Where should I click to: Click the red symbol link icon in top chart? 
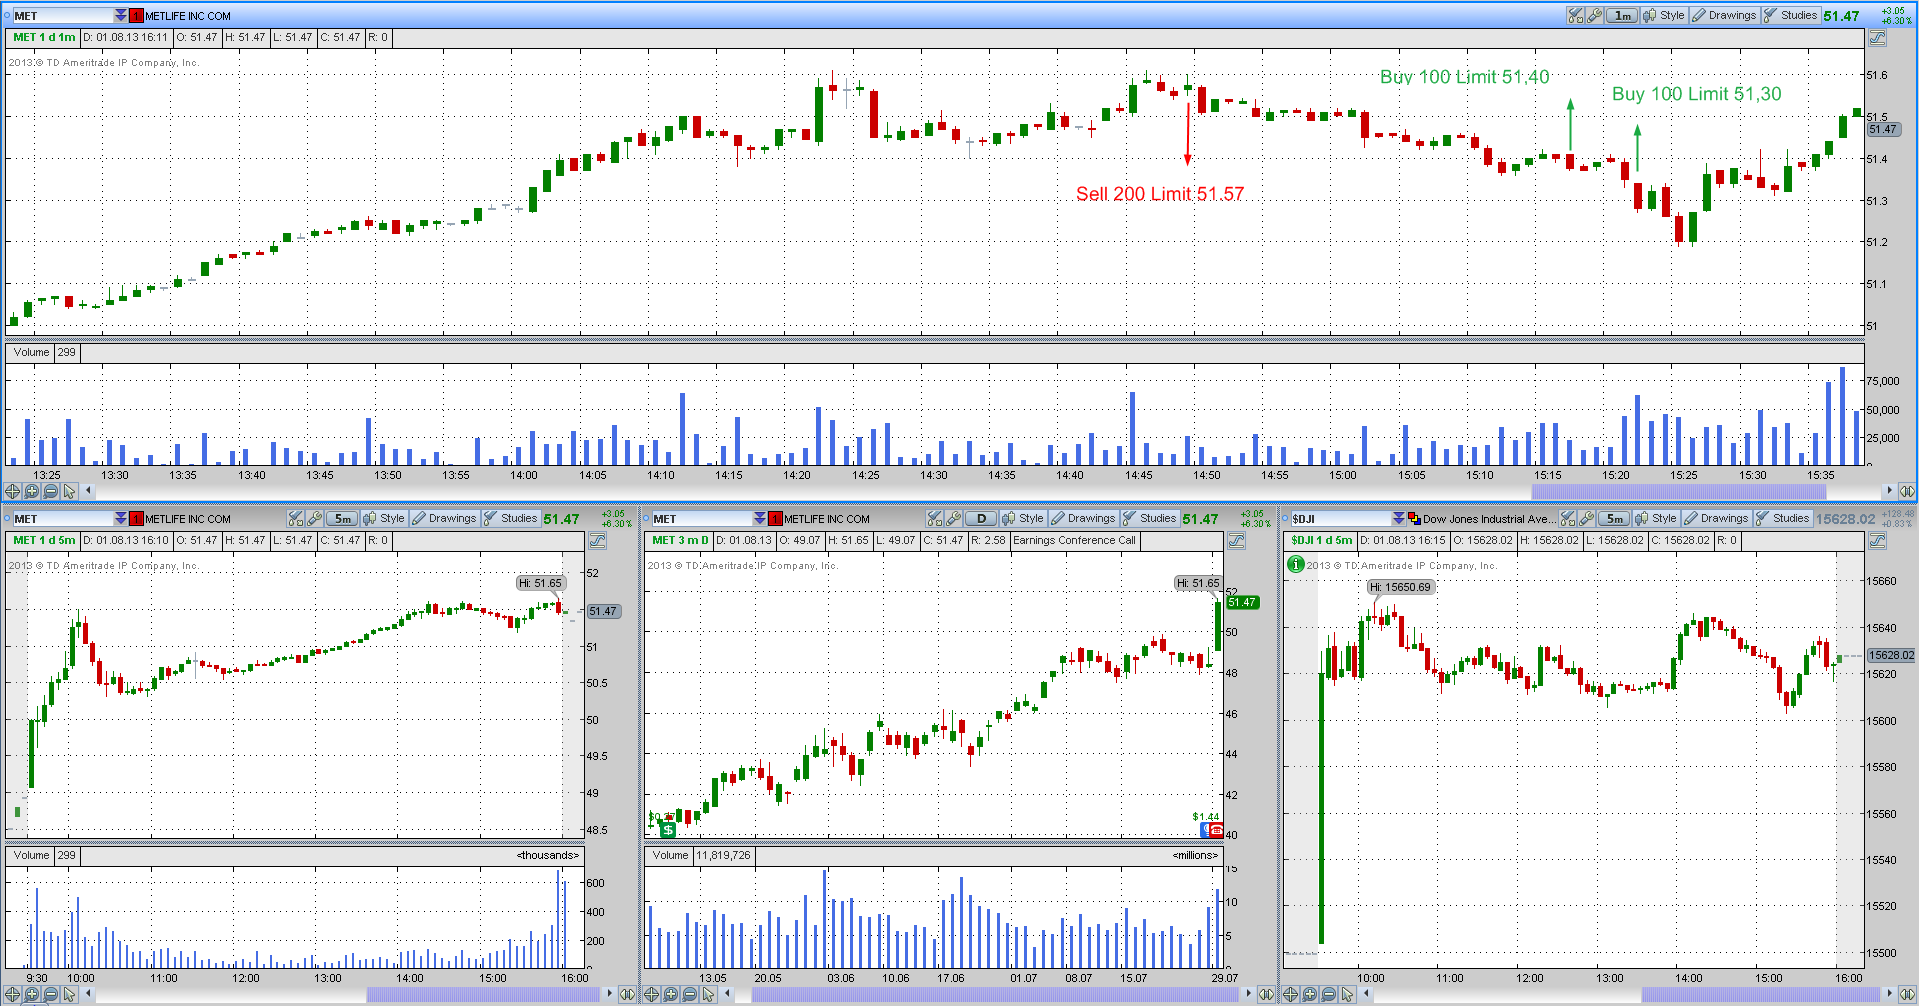coord(137,15)
